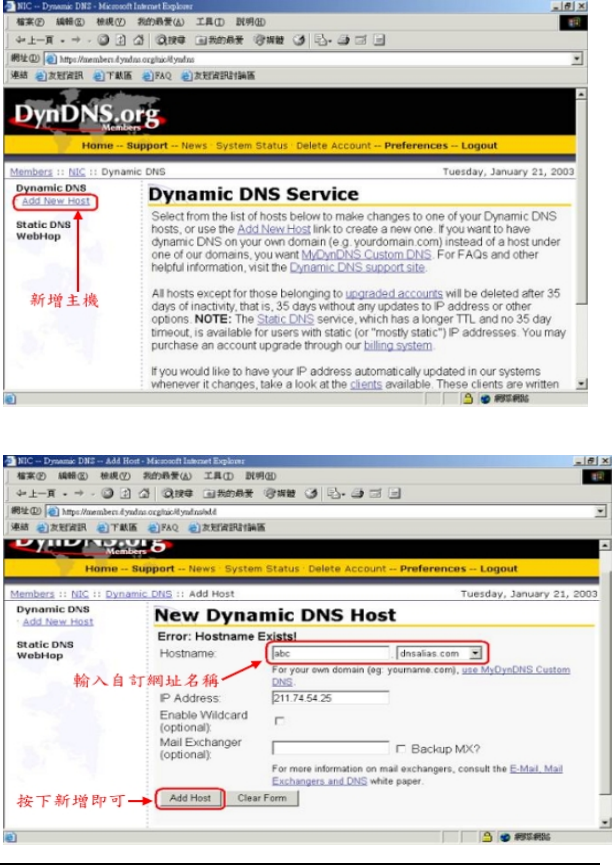
Task: Click the Add Host button
Action: tap(190, 798)
